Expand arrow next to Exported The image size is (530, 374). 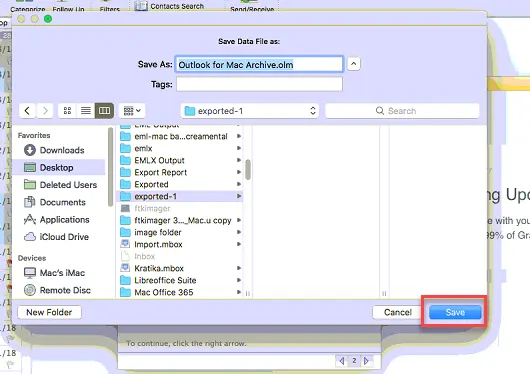pos(239,184)
